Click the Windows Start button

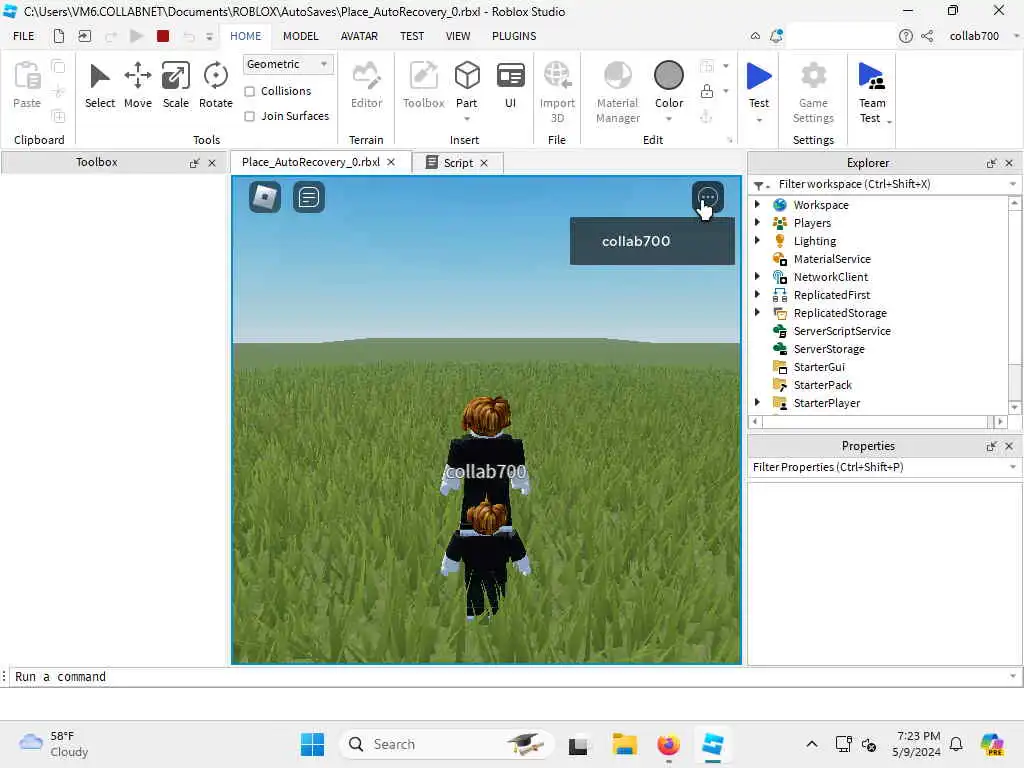pos(312,744)
